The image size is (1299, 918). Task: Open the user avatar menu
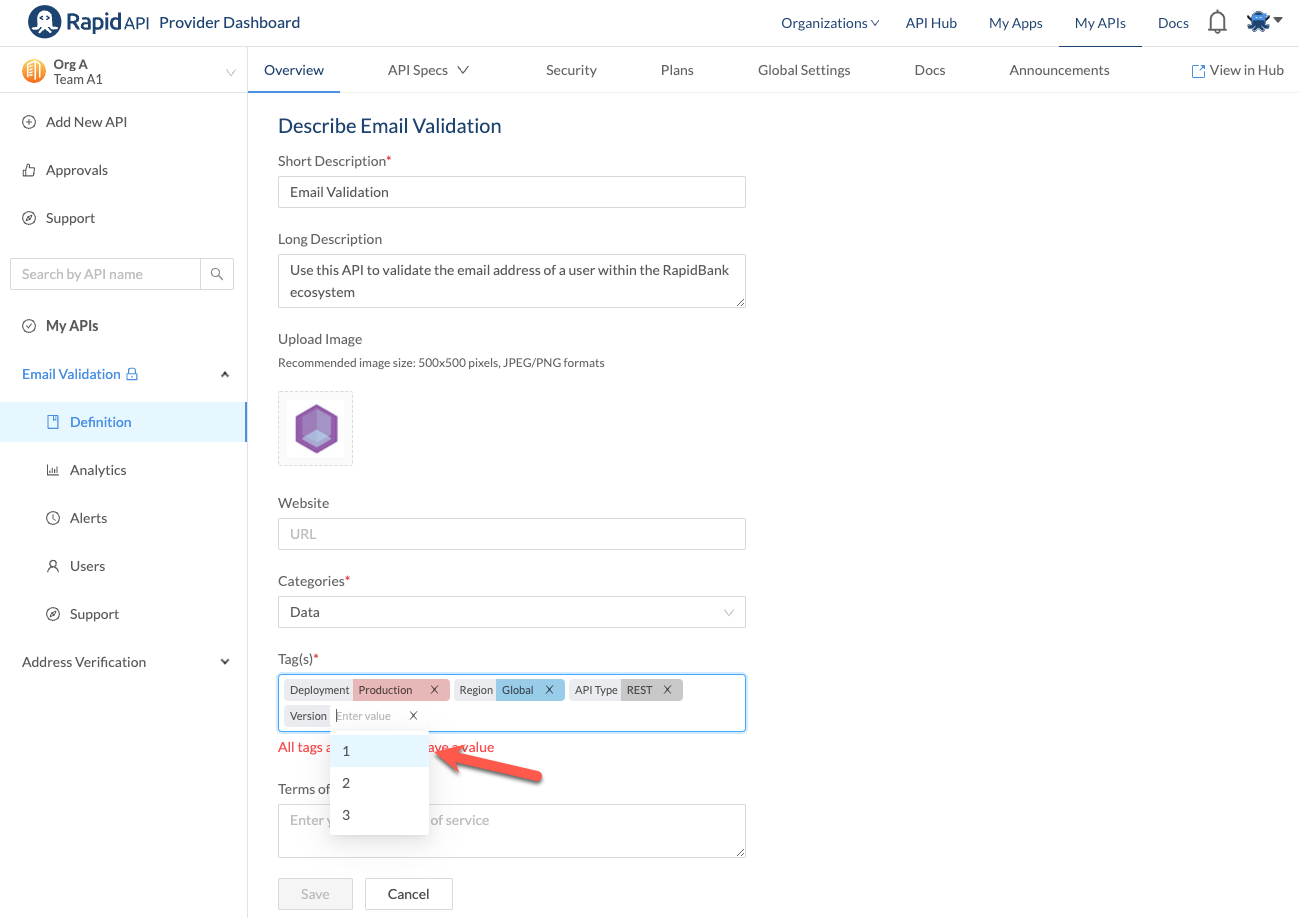click(x=1264, y=21)
